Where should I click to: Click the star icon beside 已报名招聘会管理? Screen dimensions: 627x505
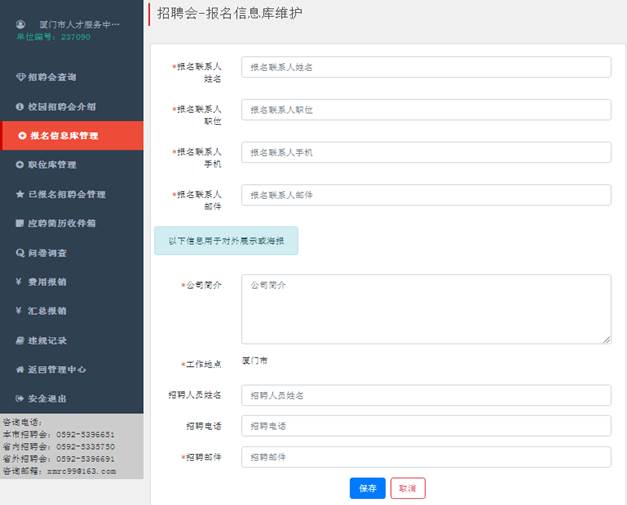(20, 194)
